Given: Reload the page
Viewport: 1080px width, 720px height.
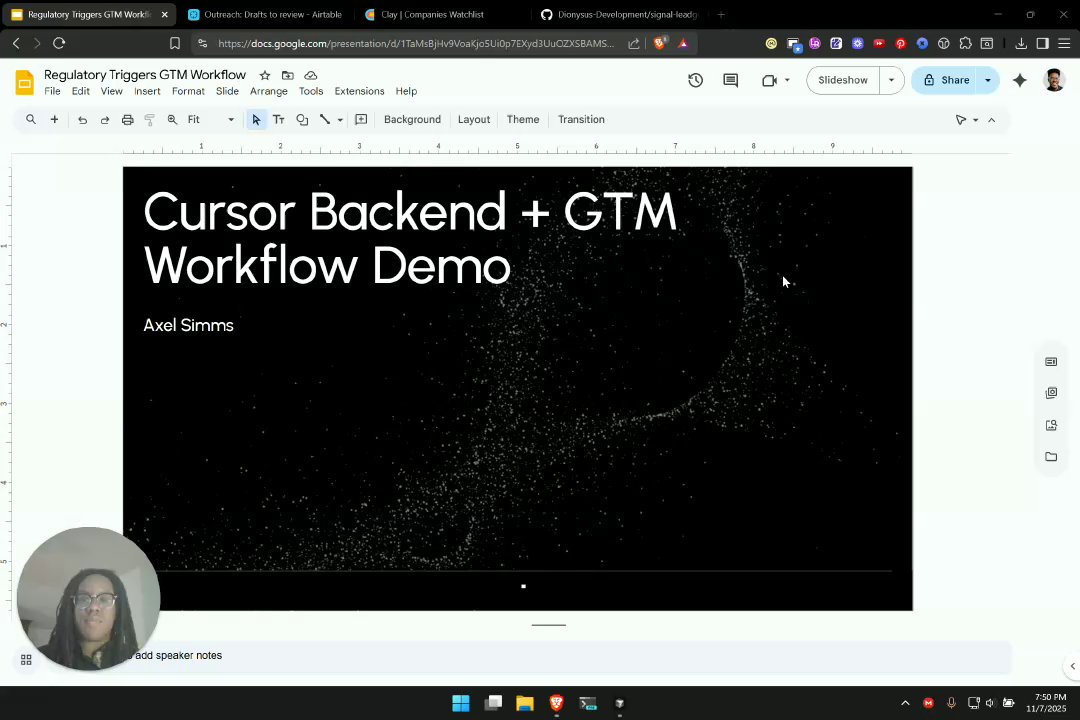Looking at the screenshot, I should point(59,43).
